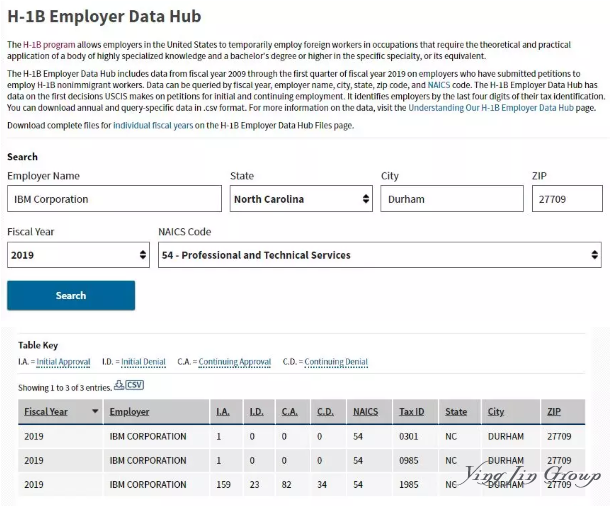This screenshot has width=611, height=506.
Task: Open the NAICS link in description
Action: coord(439,85)
